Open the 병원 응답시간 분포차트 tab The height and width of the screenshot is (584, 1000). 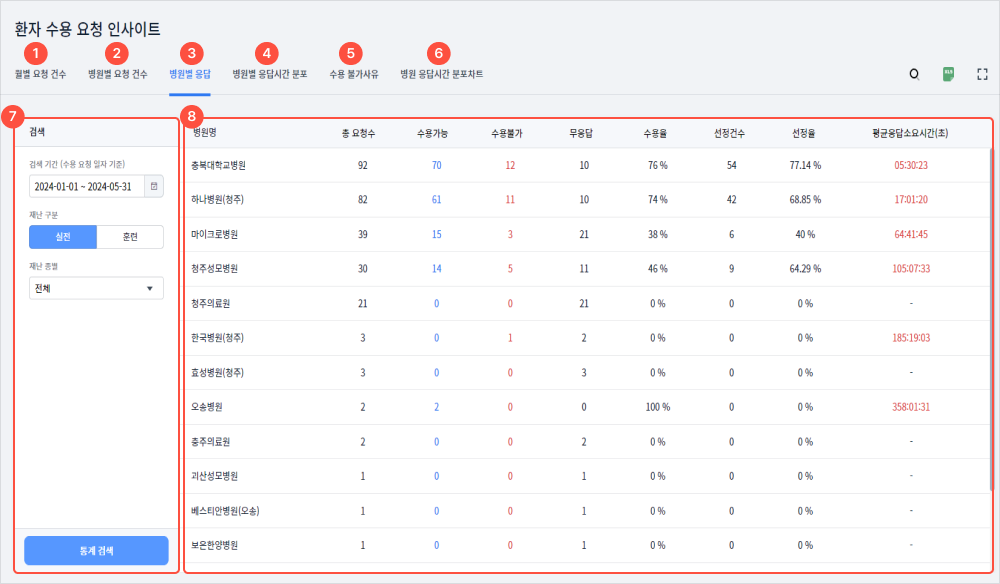[x=441, y=74]
